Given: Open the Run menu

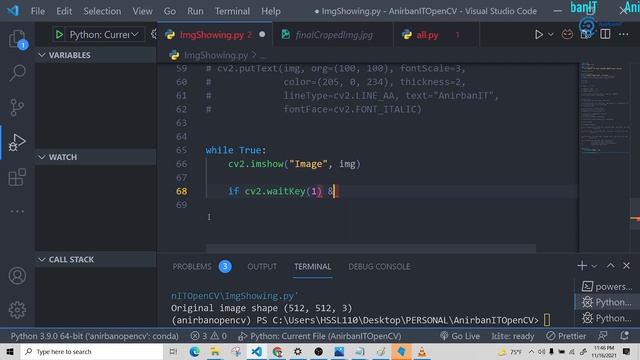Looking at the screenshot, I should 195,11.
